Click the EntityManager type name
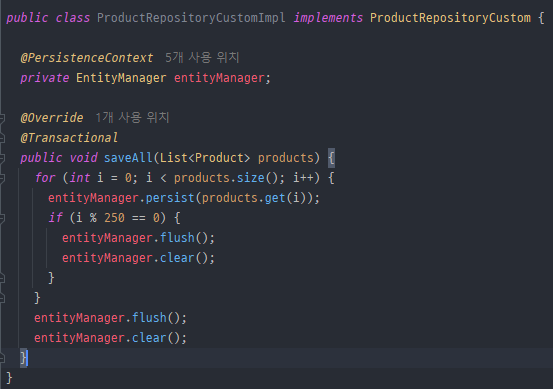 pos(121,78)
